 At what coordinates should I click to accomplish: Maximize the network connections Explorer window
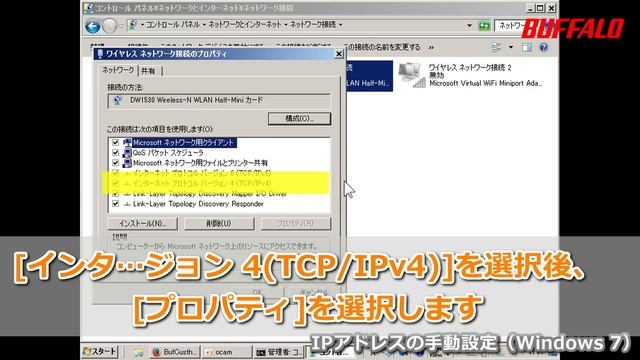point(540,8)
